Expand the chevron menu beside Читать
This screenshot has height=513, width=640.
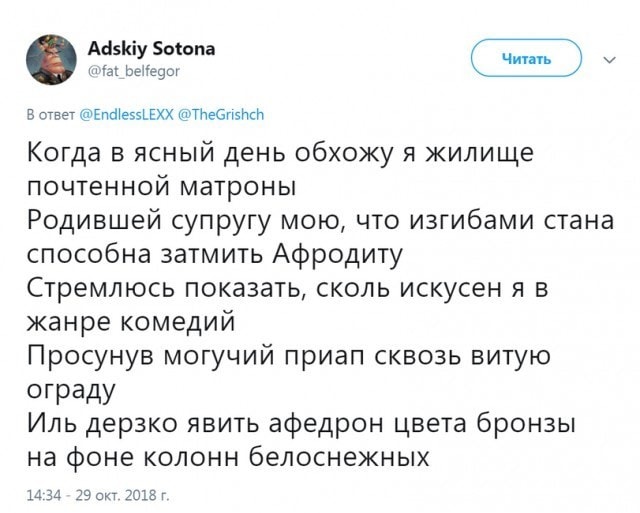[609, 59]
